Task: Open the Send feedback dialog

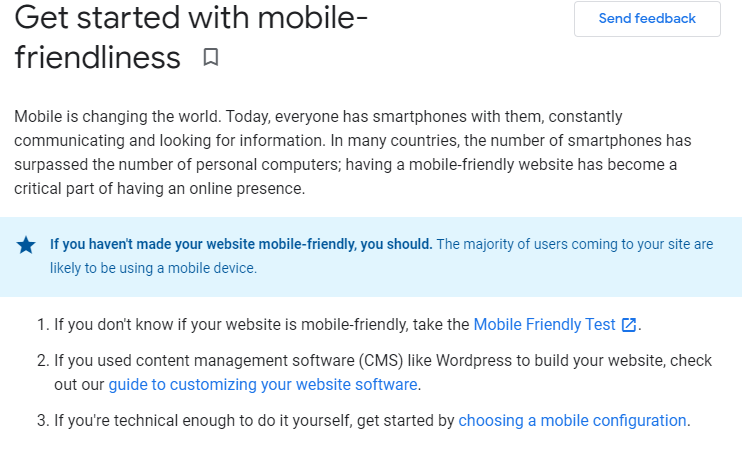Action: click(x=647, y=18)
